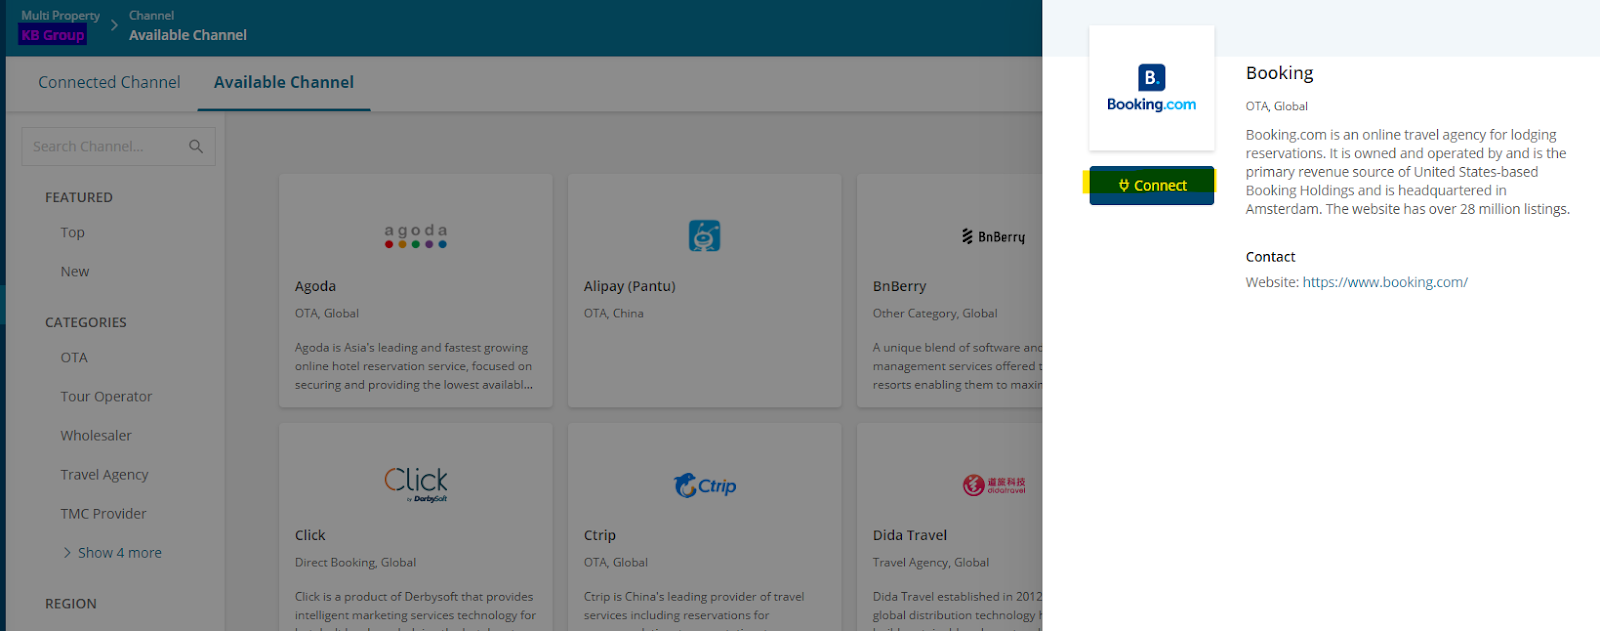
Task: Click 'Other Category, Global' on BnBerry card
Action: (x=935, y=313)
